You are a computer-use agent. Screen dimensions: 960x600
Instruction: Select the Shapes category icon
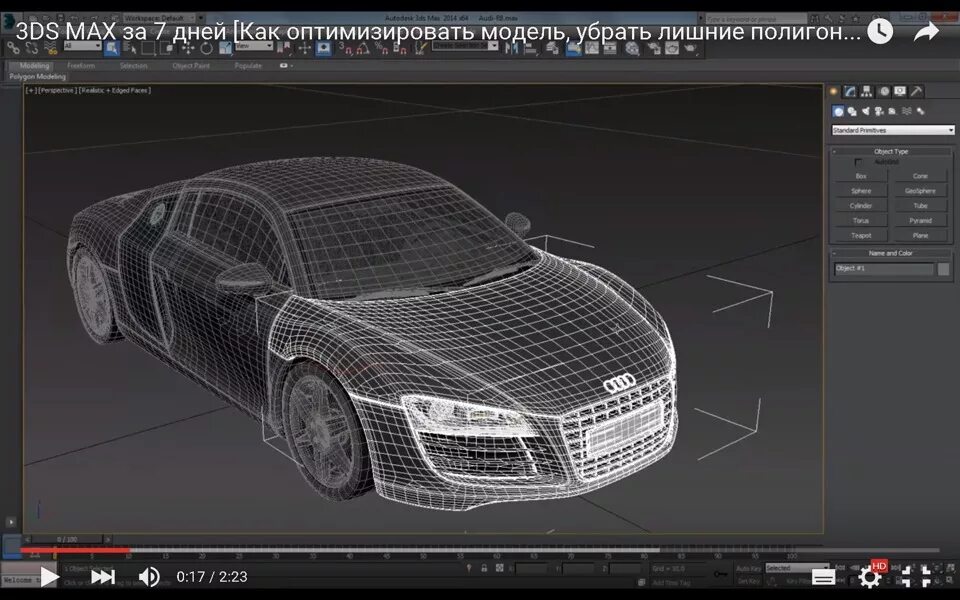852,111
